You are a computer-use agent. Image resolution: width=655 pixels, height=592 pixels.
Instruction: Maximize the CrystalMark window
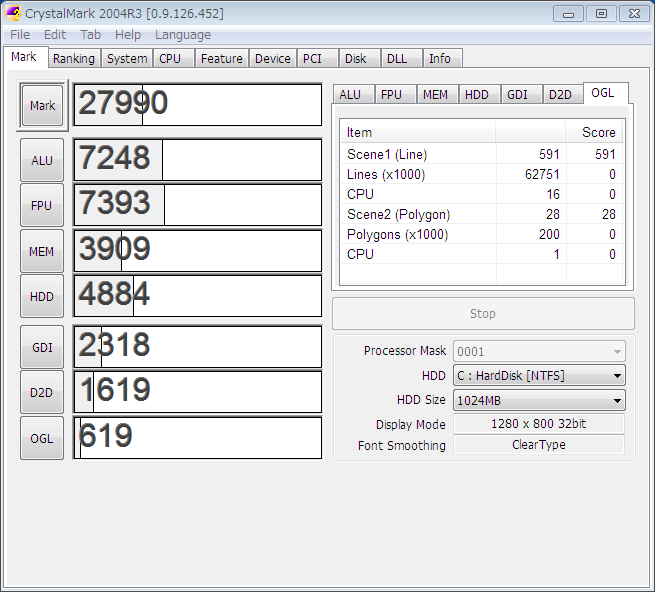coord(601,14)
